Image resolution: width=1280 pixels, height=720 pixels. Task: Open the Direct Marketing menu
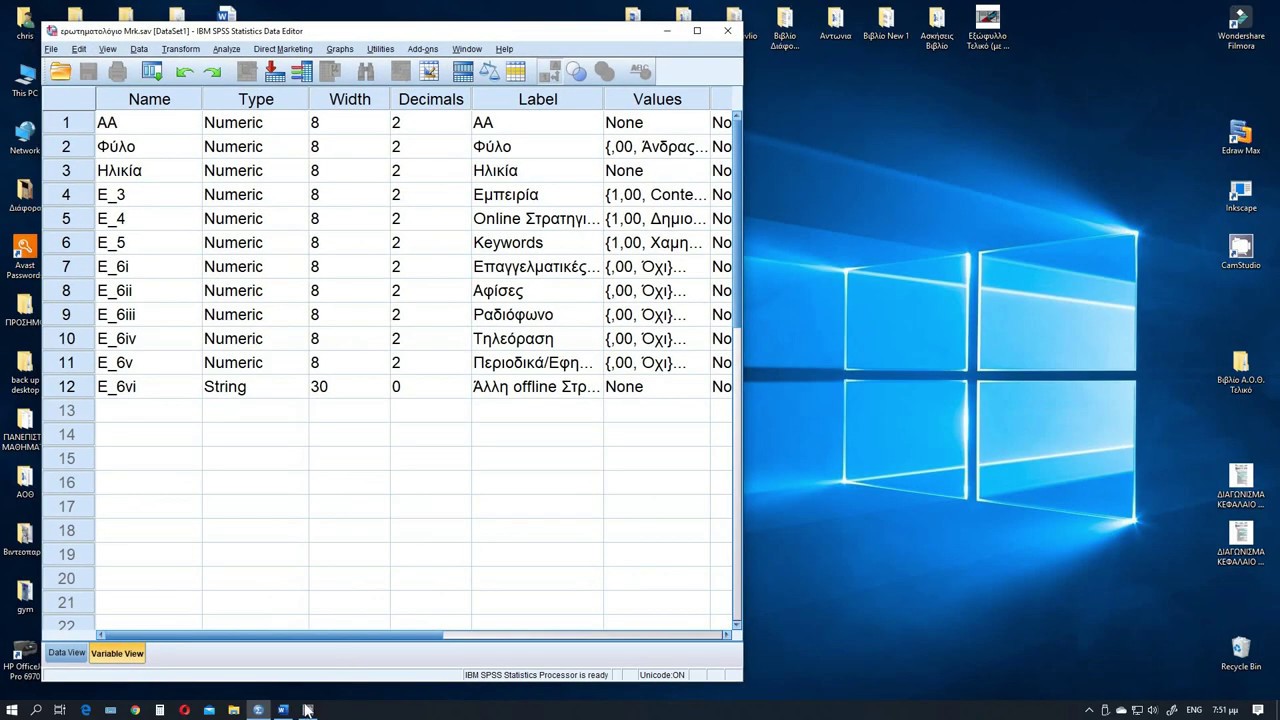[283, 49]
